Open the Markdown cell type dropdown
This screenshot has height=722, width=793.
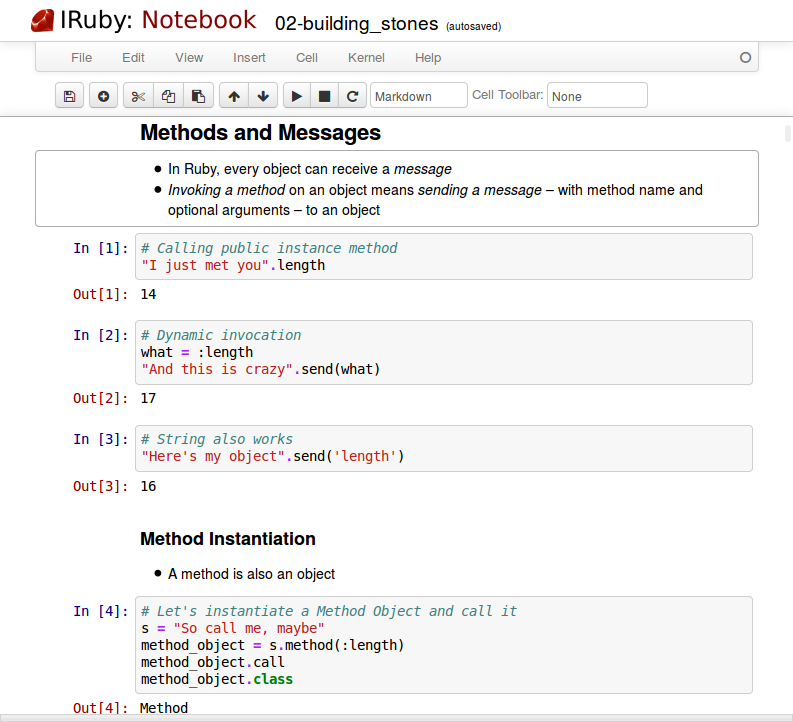tap(418, 96)
